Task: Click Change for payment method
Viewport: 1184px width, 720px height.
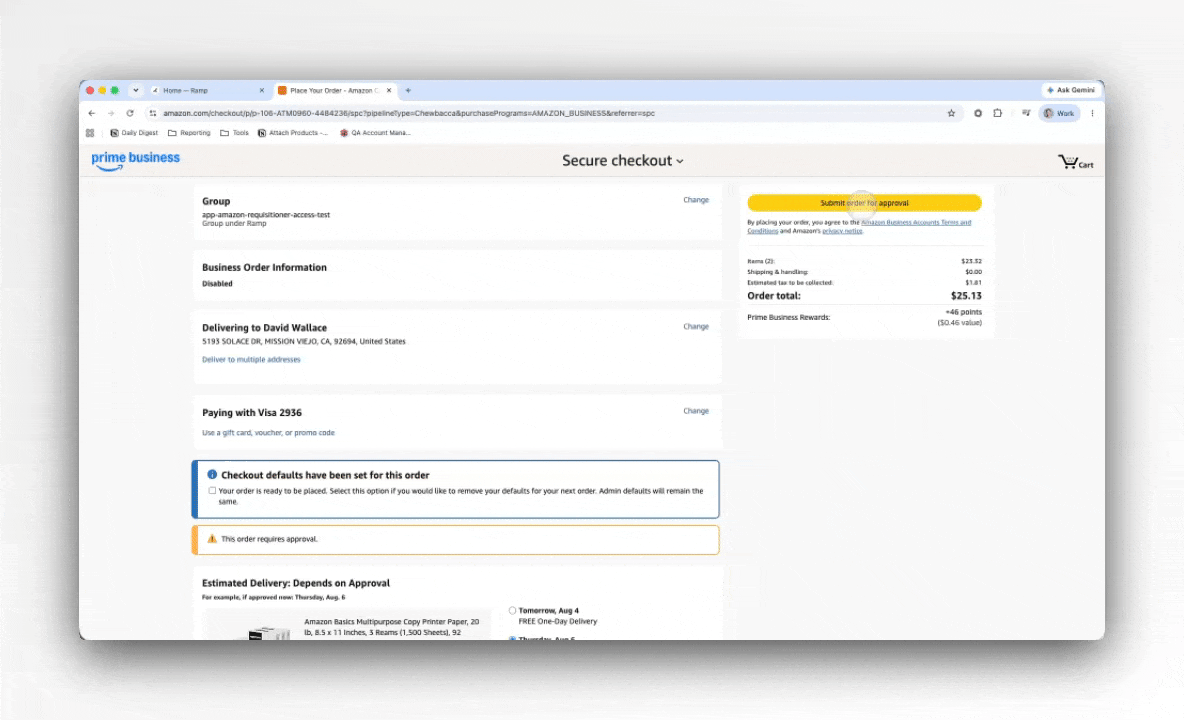Action: 696,411
